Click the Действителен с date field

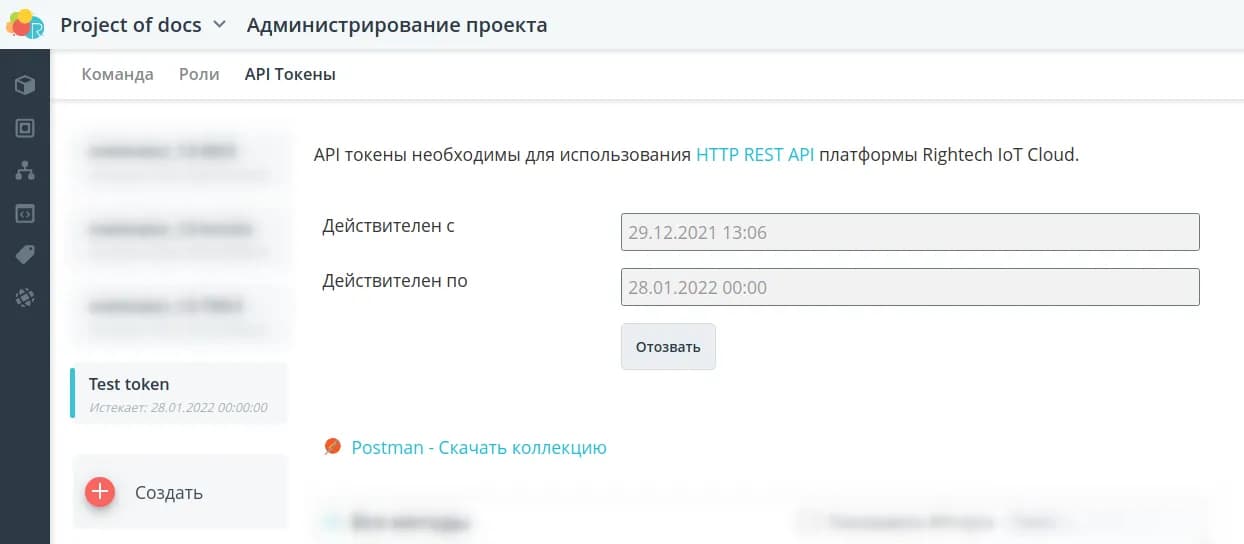[x=909, y=232]
